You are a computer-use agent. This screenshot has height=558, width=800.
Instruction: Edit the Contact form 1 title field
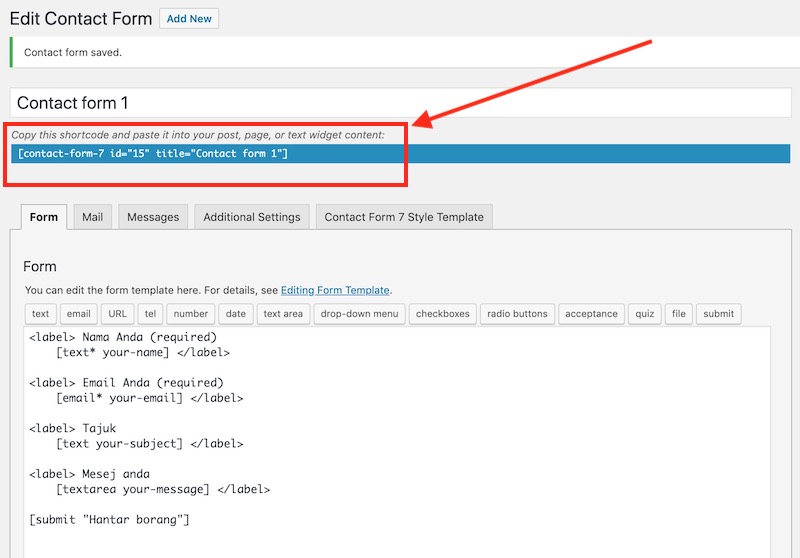click(401, 103)
